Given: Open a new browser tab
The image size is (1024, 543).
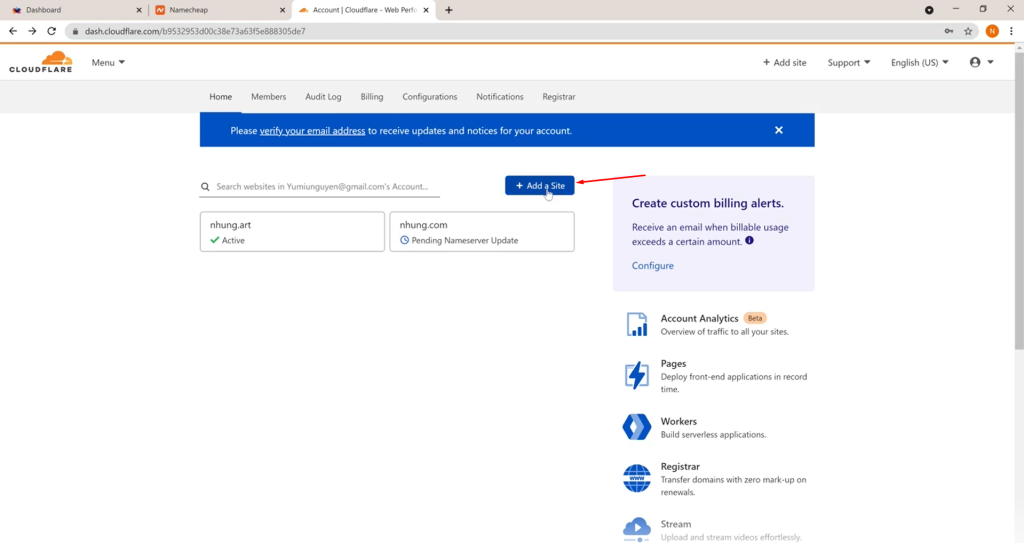Looking at the screenshot, I should point(449,10).
